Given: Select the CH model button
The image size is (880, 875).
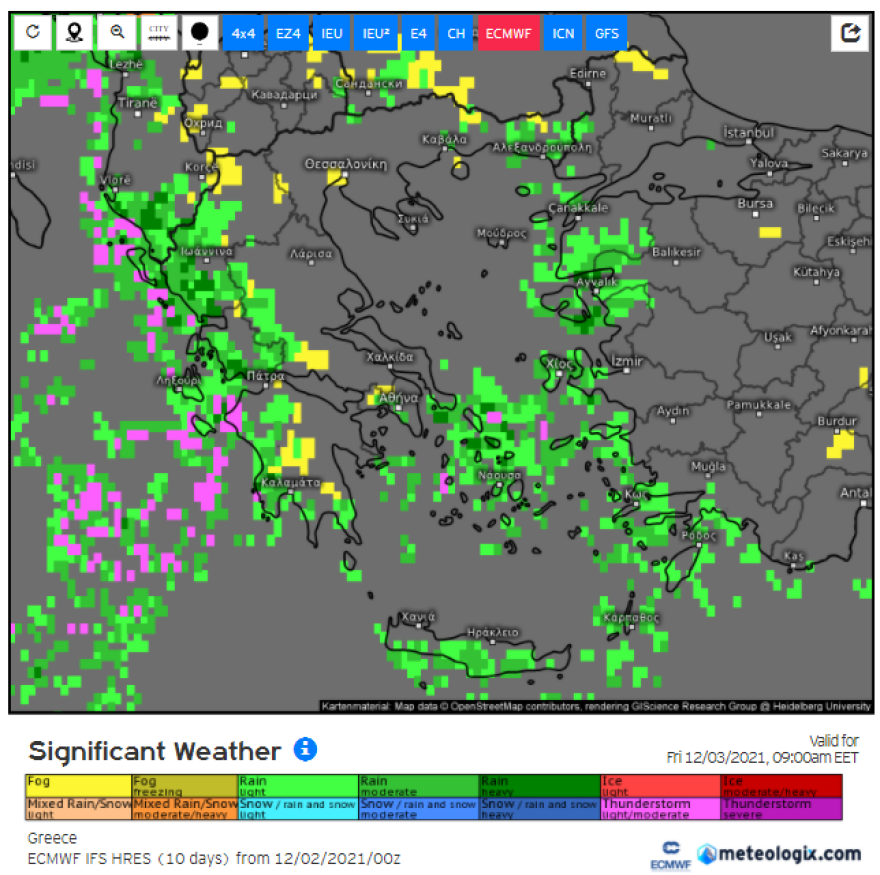Looking at the screenshot, I should (x=456, y=33).
